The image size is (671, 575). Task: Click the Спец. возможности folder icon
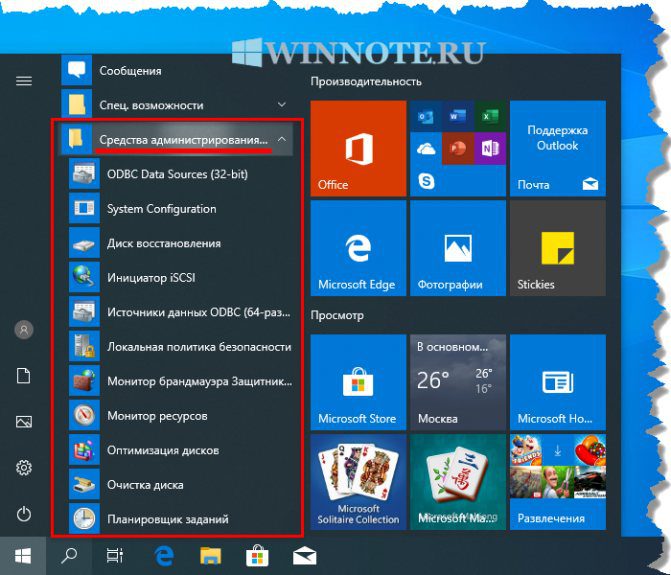tap(77, 105)
